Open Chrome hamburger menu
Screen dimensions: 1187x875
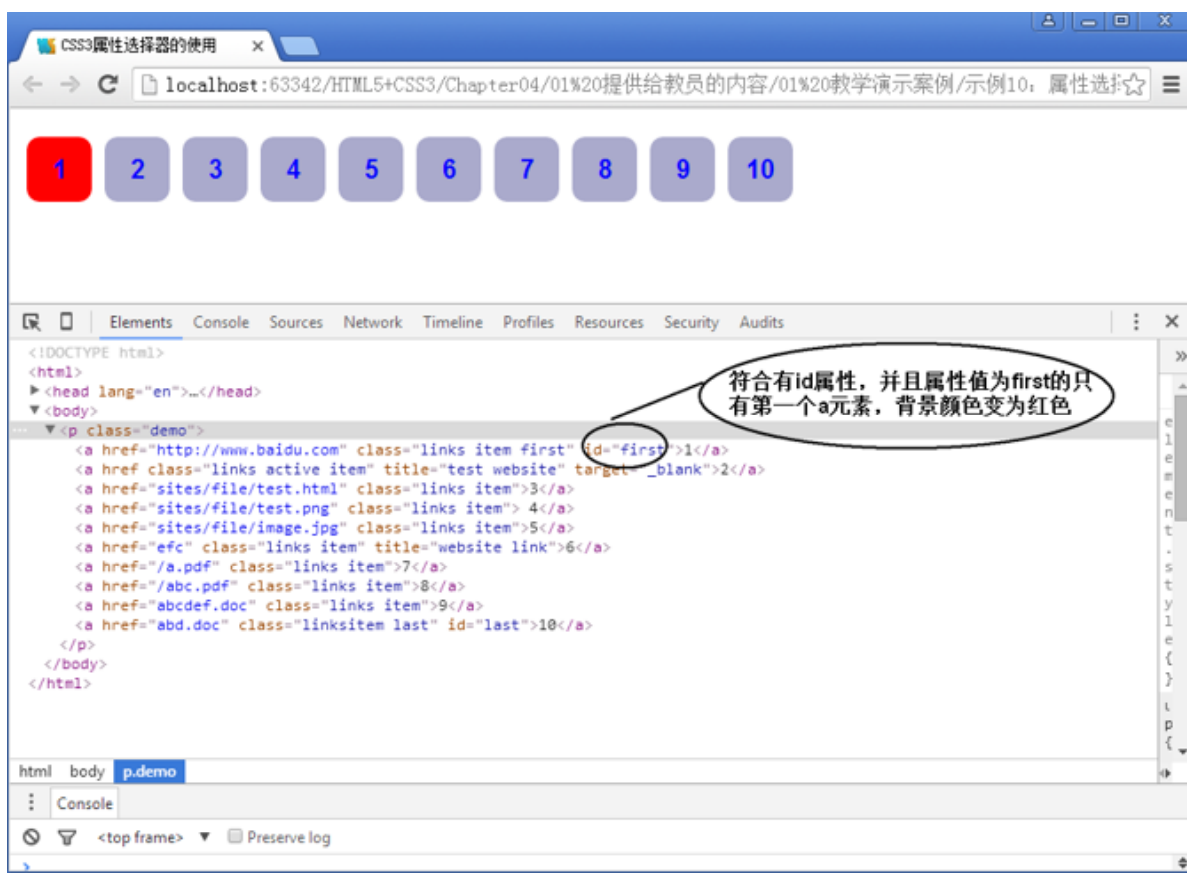1170,84
